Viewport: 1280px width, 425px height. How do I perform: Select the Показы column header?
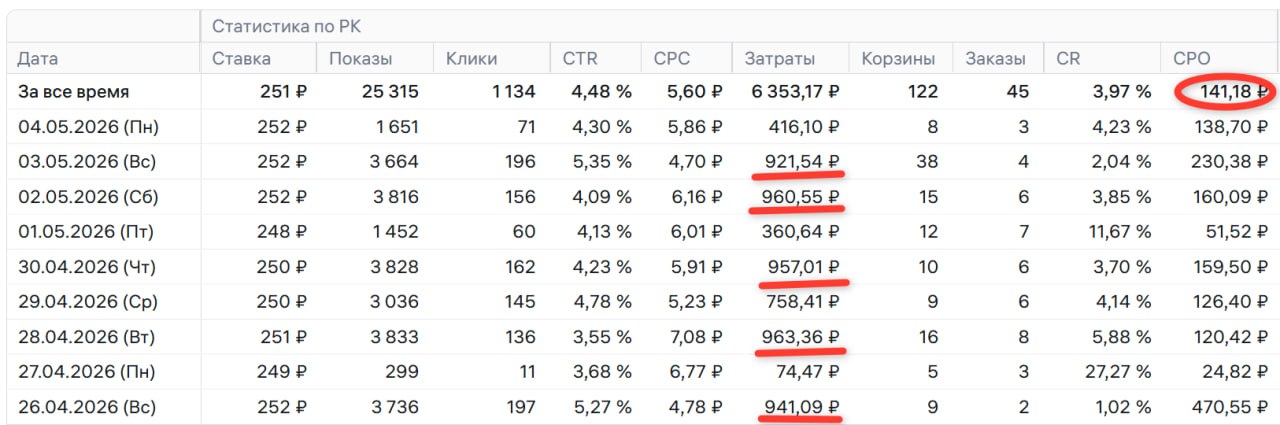click(x=360, y=59)
